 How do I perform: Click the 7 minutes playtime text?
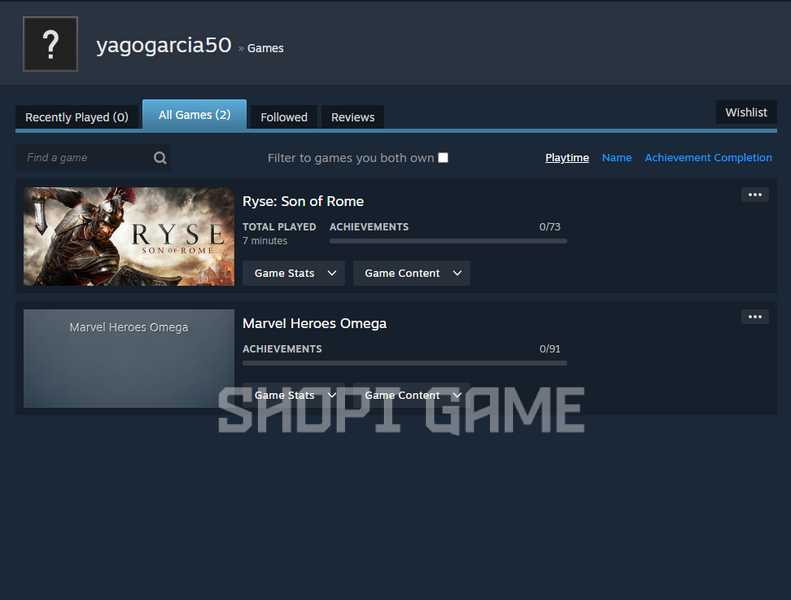click(265, 241)
